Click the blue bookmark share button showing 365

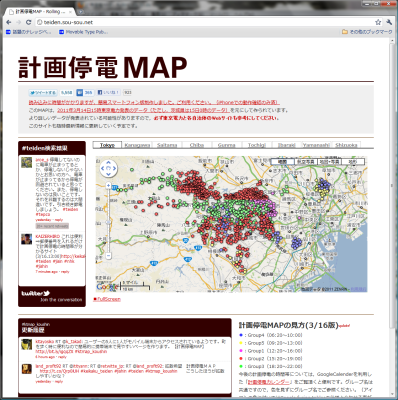click(85, 93)
